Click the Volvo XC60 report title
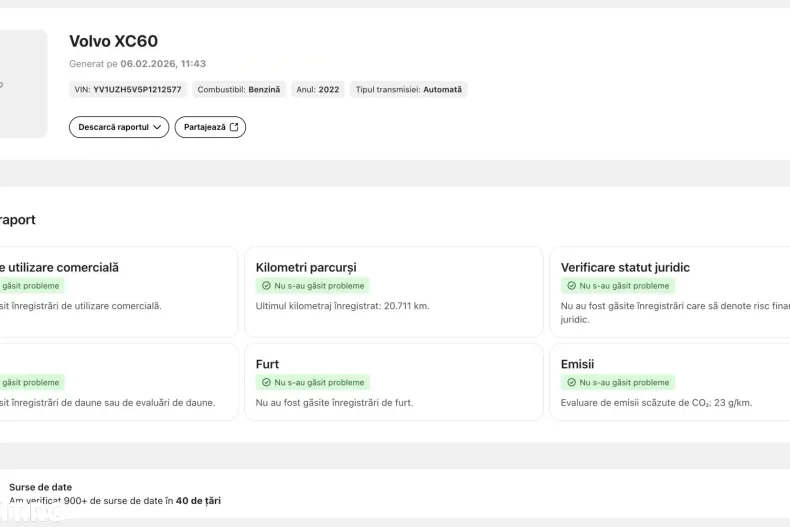Screen dimensions: 790x527 tap(113, 41)
